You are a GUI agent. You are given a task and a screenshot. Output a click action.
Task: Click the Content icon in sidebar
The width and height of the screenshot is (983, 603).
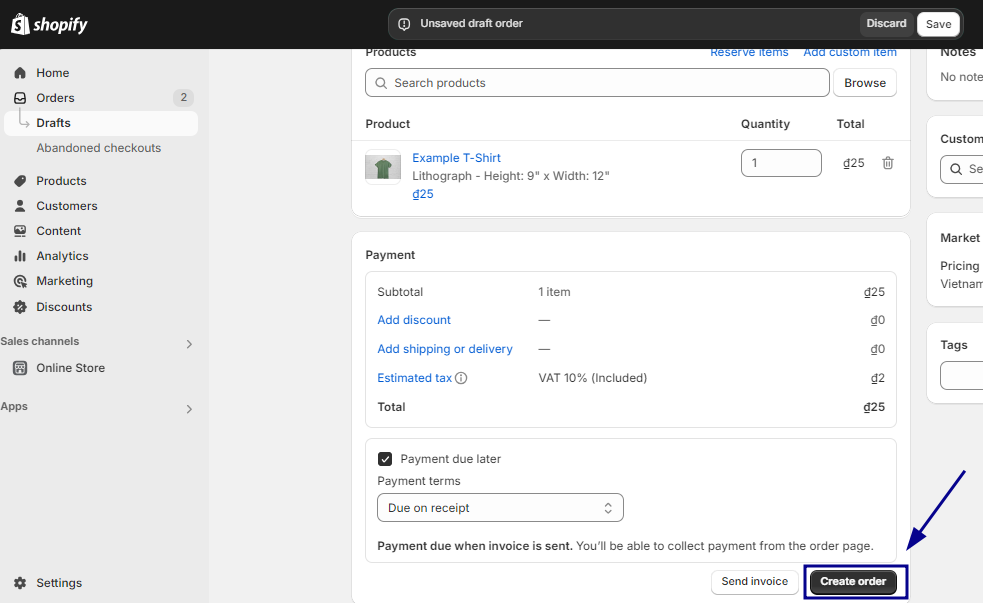[20, 231]
